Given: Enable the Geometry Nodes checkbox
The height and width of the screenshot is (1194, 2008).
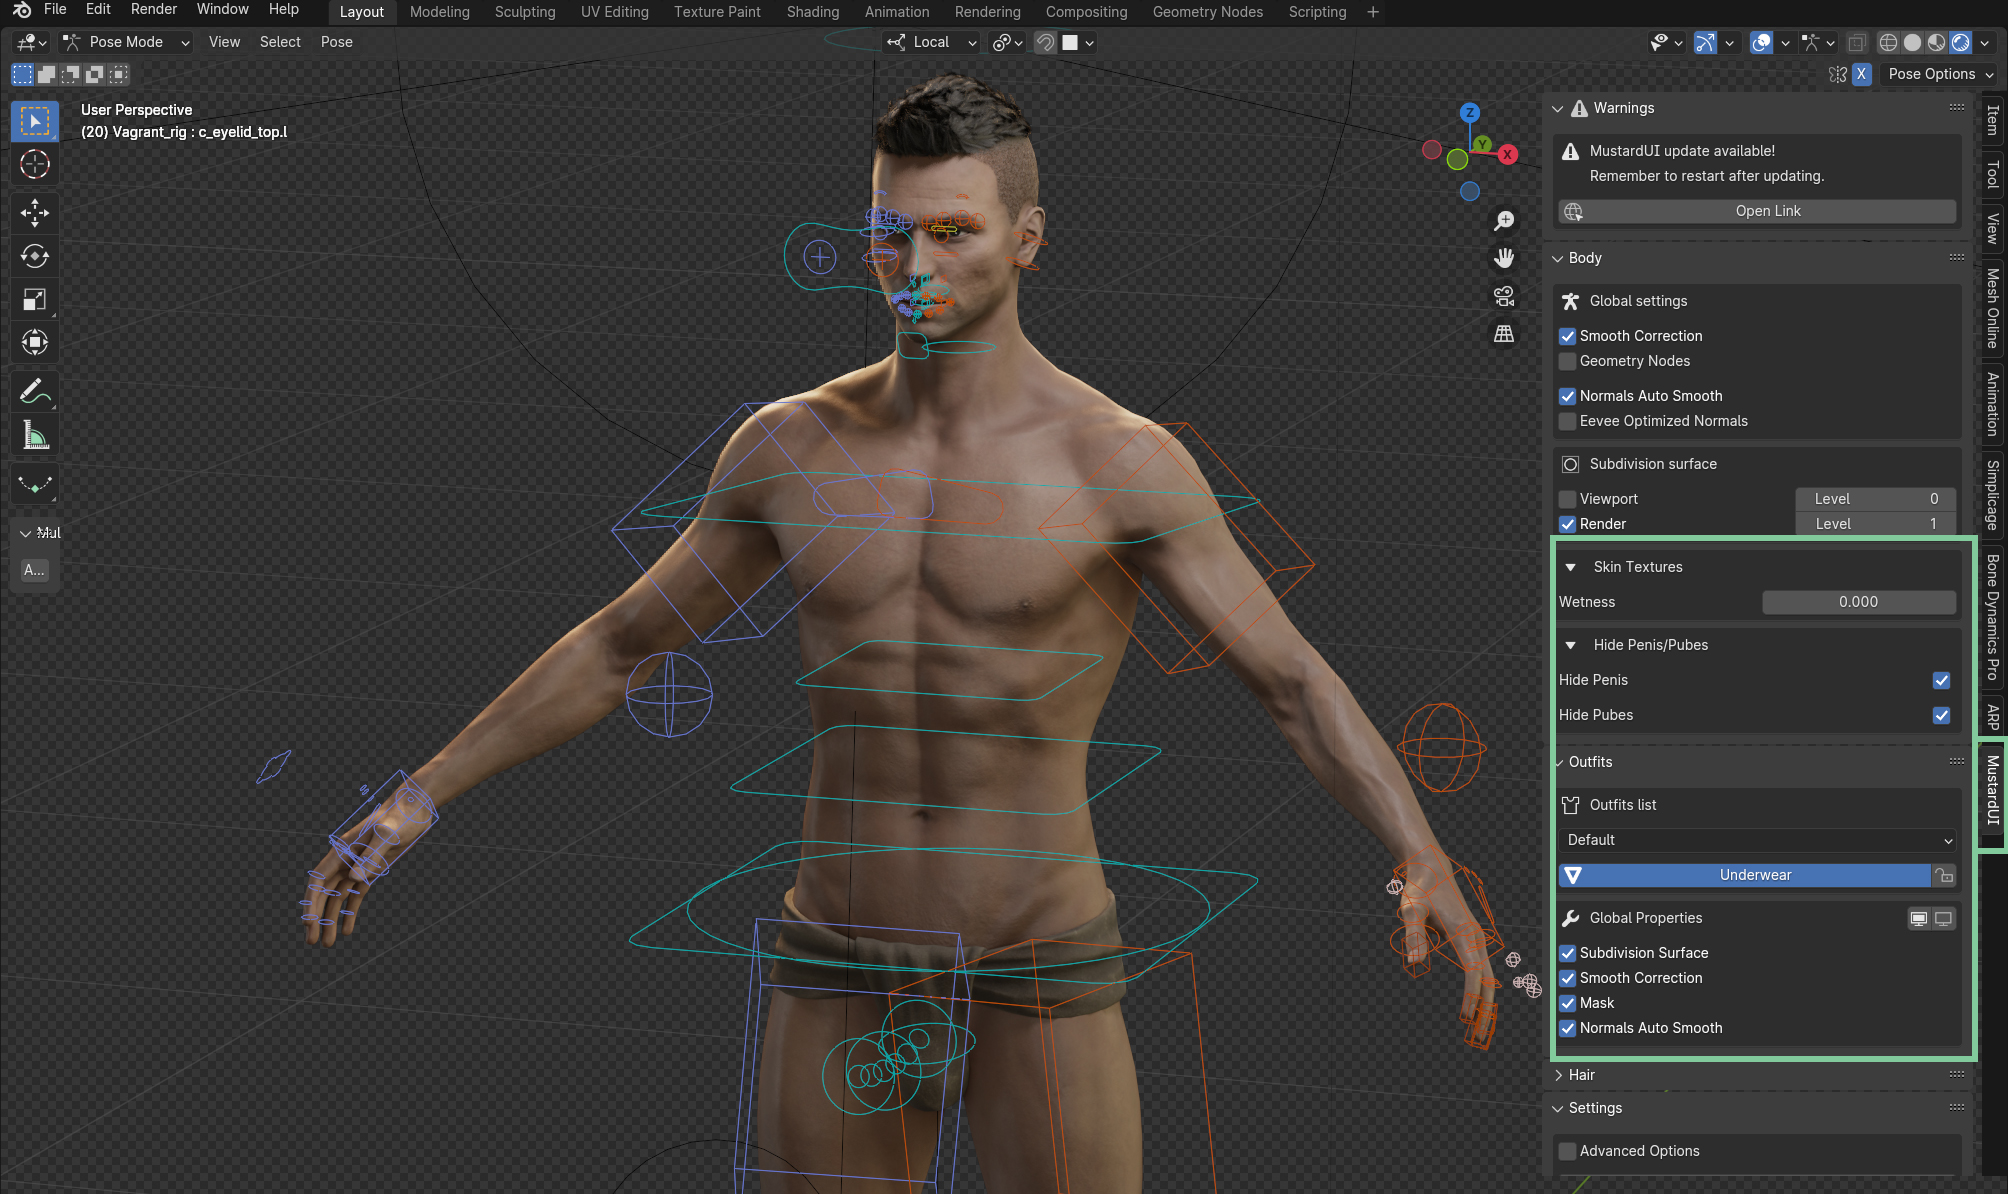Looking at the screenshot, I should pyautogui.click(x=1568, y=361).
